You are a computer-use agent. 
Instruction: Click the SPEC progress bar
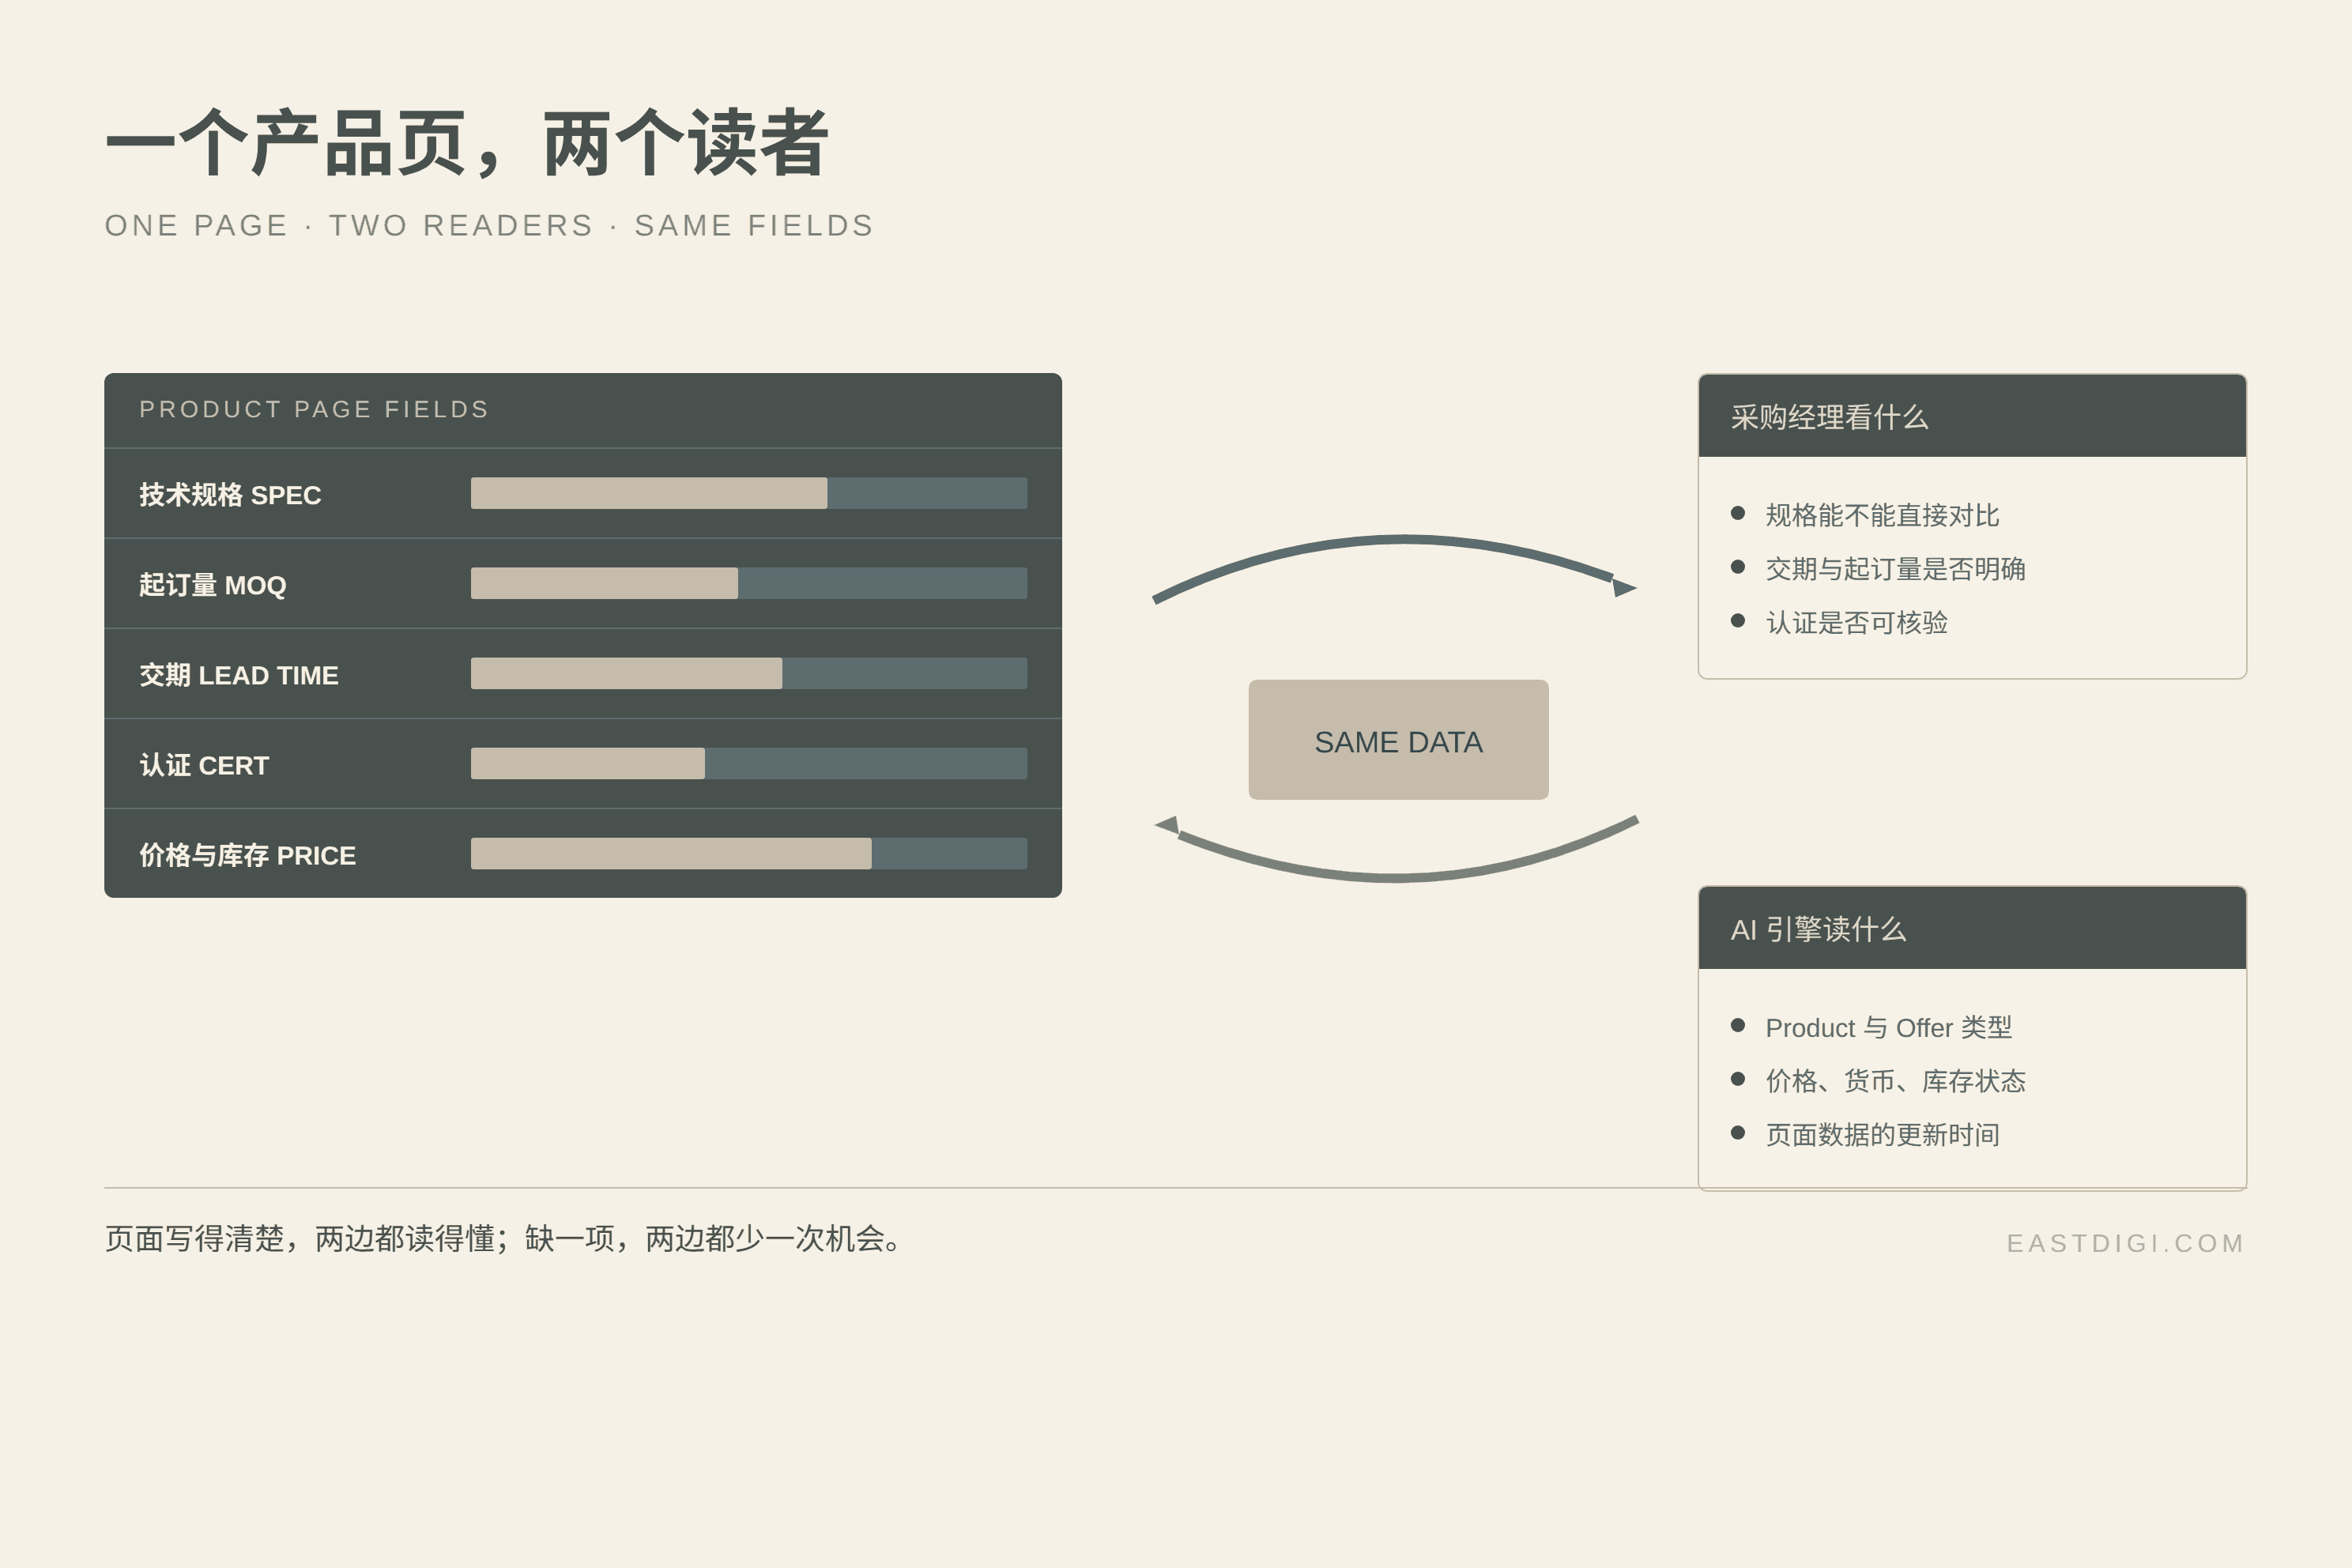pyautogui.click(x=749, y=493)
